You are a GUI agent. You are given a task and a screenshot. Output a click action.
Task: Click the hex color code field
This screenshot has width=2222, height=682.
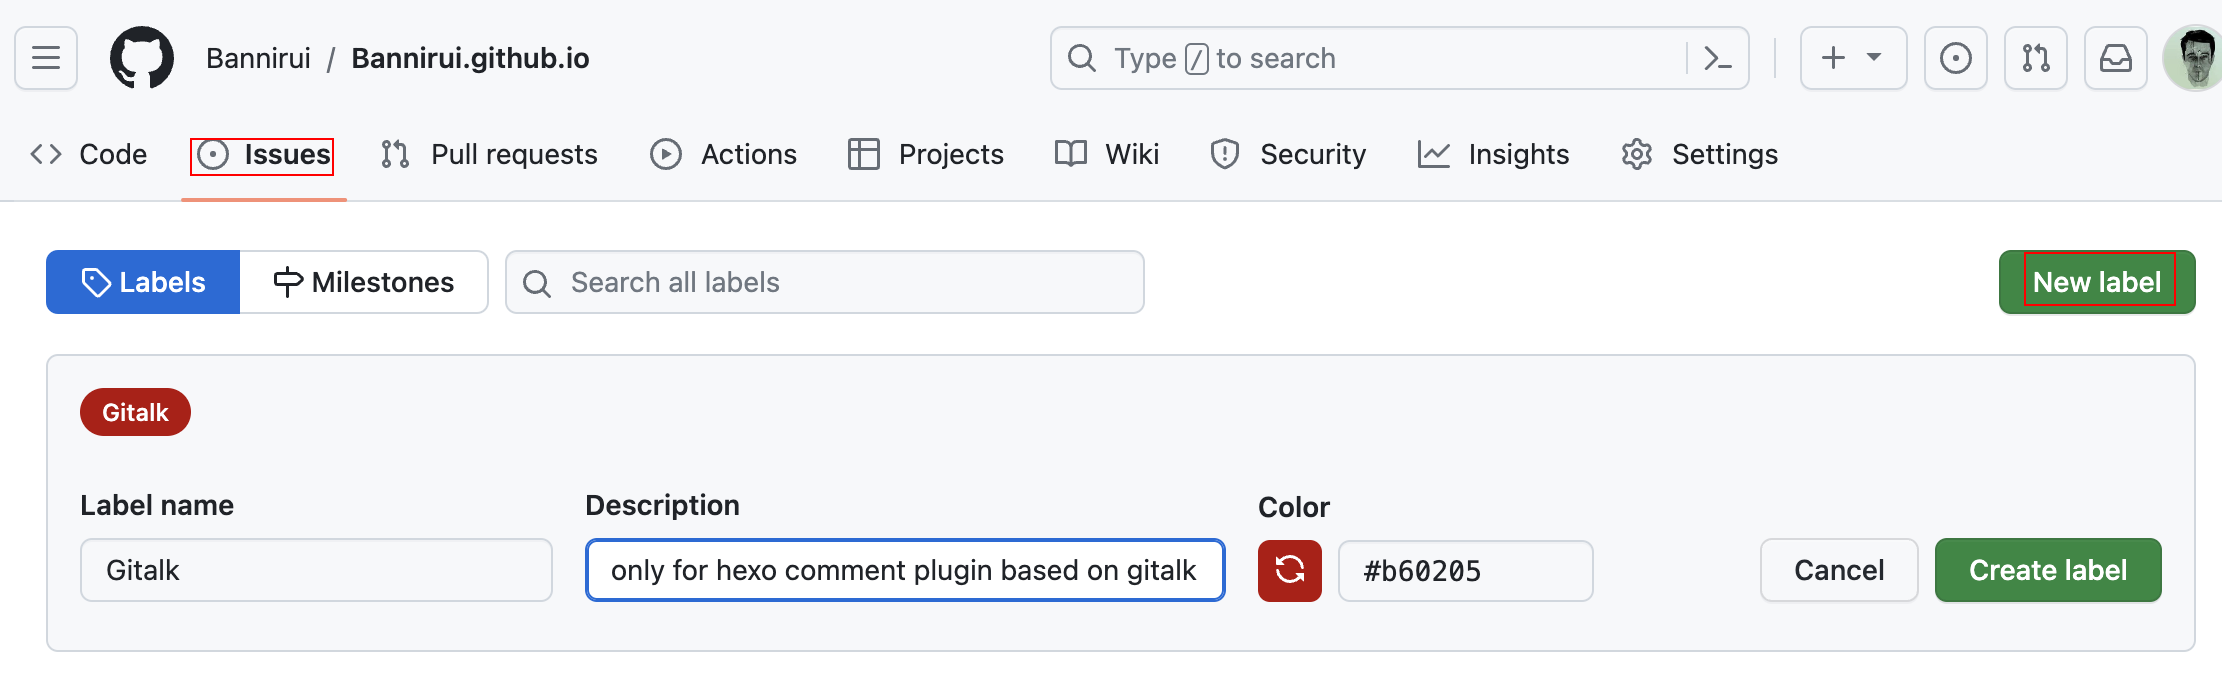1465,571
